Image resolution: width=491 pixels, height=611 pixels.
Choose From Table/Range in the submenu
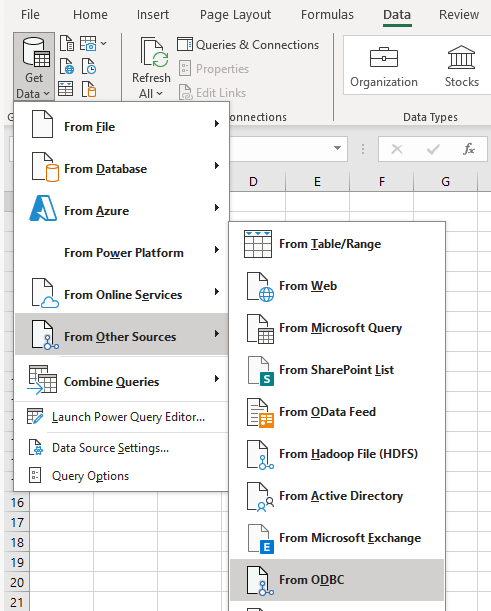[337, 244]
